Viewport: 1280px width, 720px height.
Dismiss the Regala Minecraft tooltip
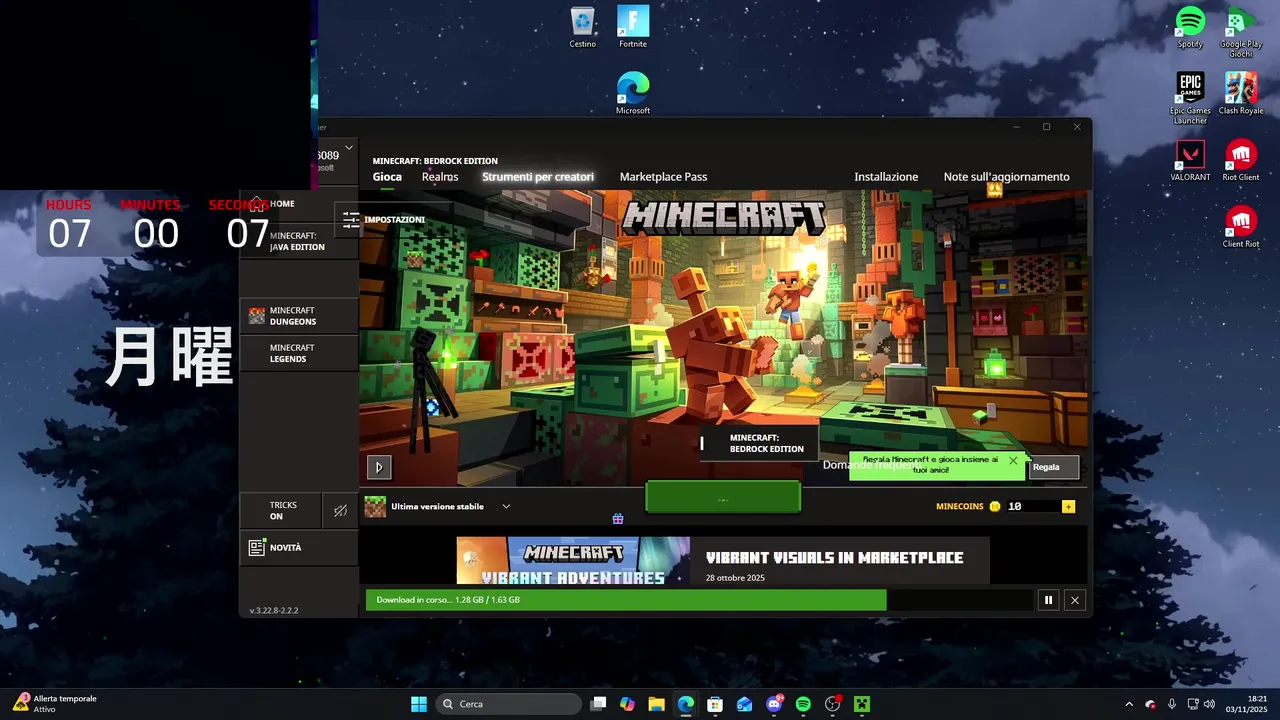(1013, 461)
